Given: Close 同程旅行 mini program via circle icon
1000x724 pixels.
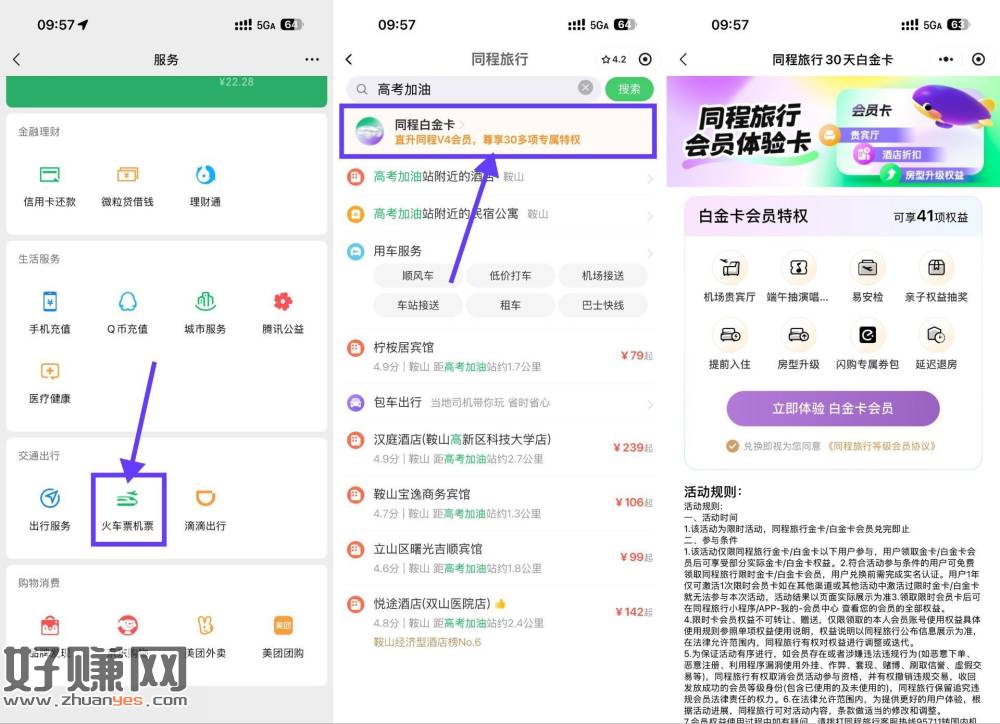Looking at the screenshot, I should (x=645, y=59).
